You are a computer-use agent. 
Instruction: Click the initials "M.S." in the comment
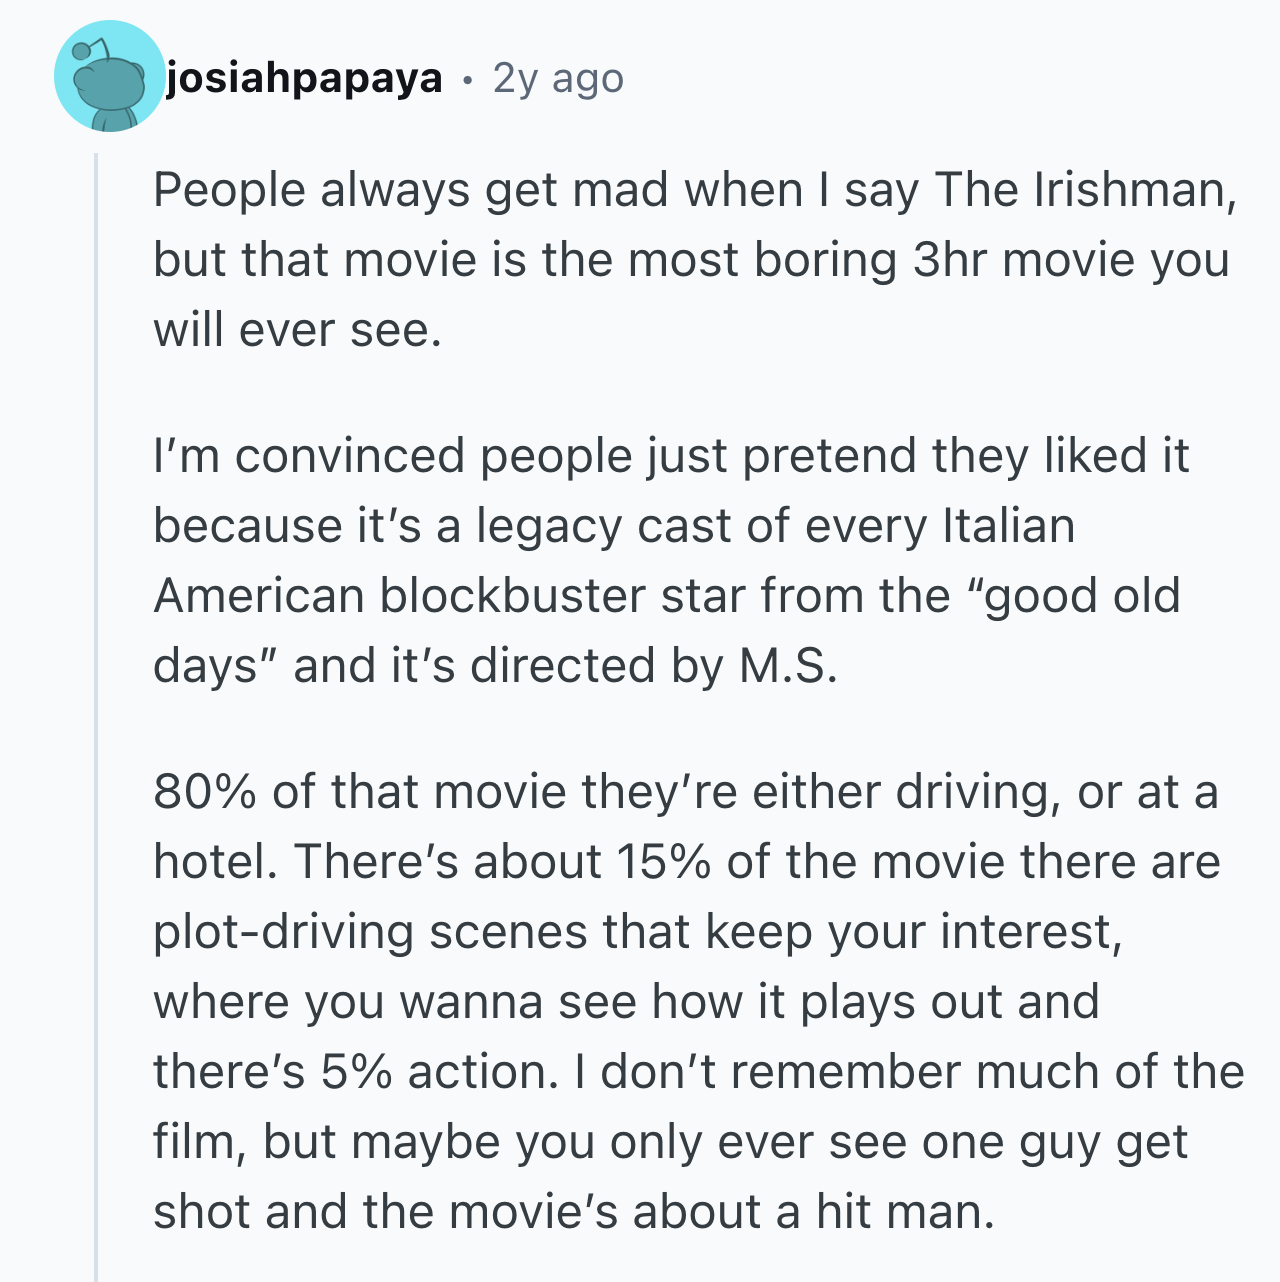tap(788, 665)
